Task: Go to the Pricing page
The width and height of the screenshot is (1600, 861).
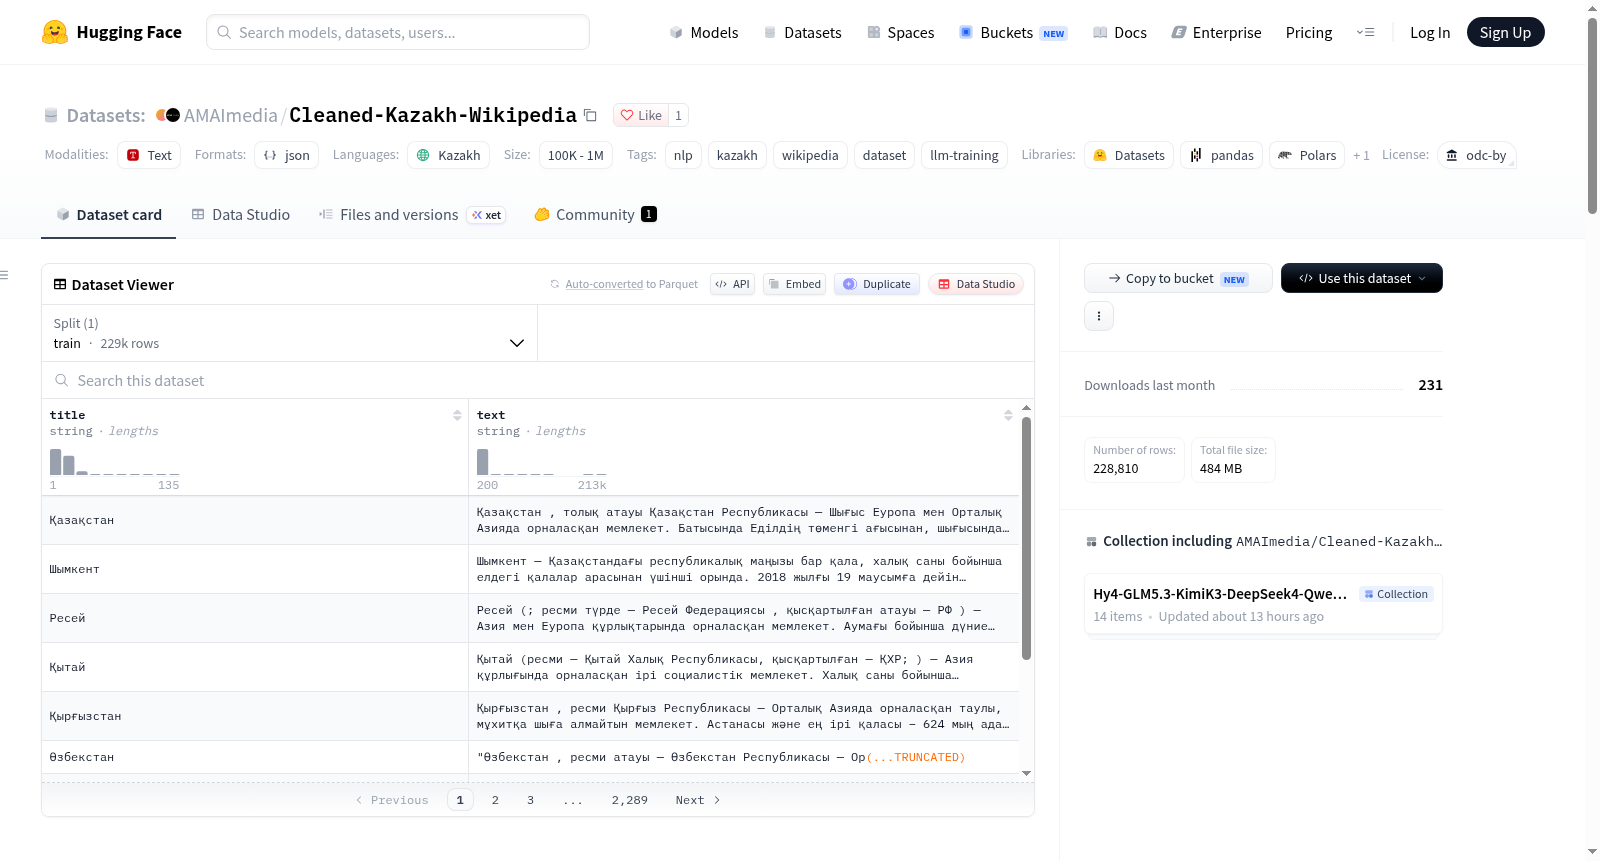Action: tap(1309, 33)
